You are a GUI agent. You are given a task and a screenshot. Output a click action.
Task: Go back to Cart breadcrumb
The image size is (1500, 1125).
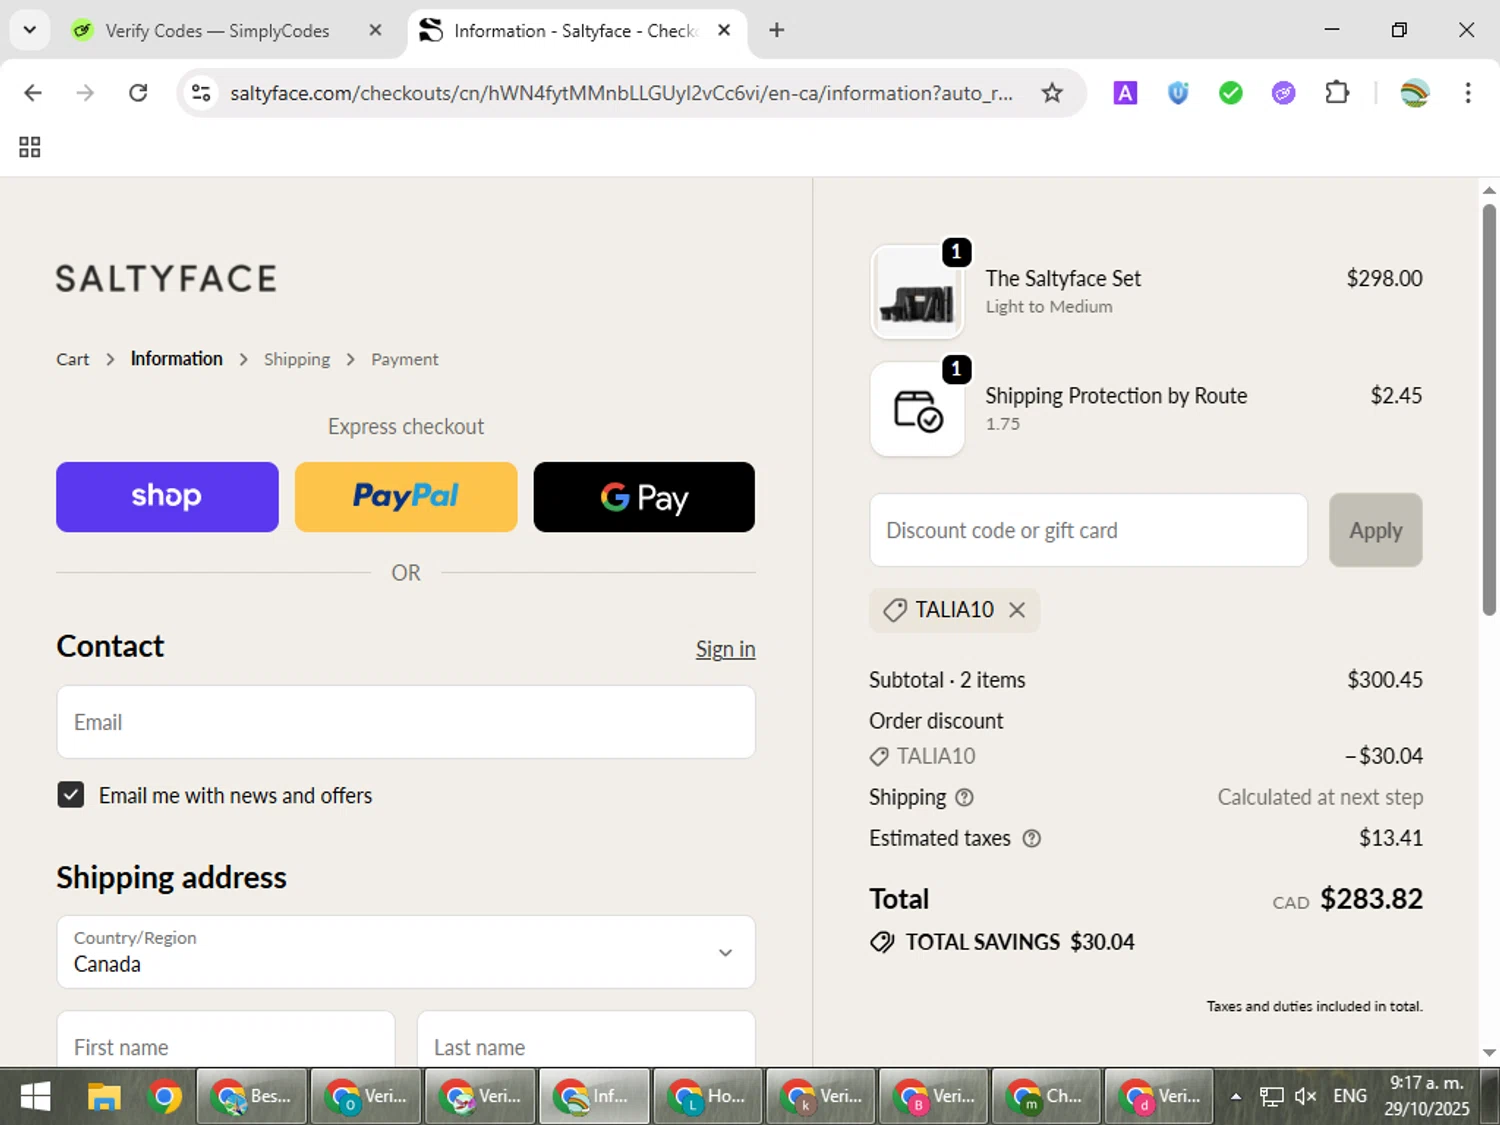click(72, 359)
